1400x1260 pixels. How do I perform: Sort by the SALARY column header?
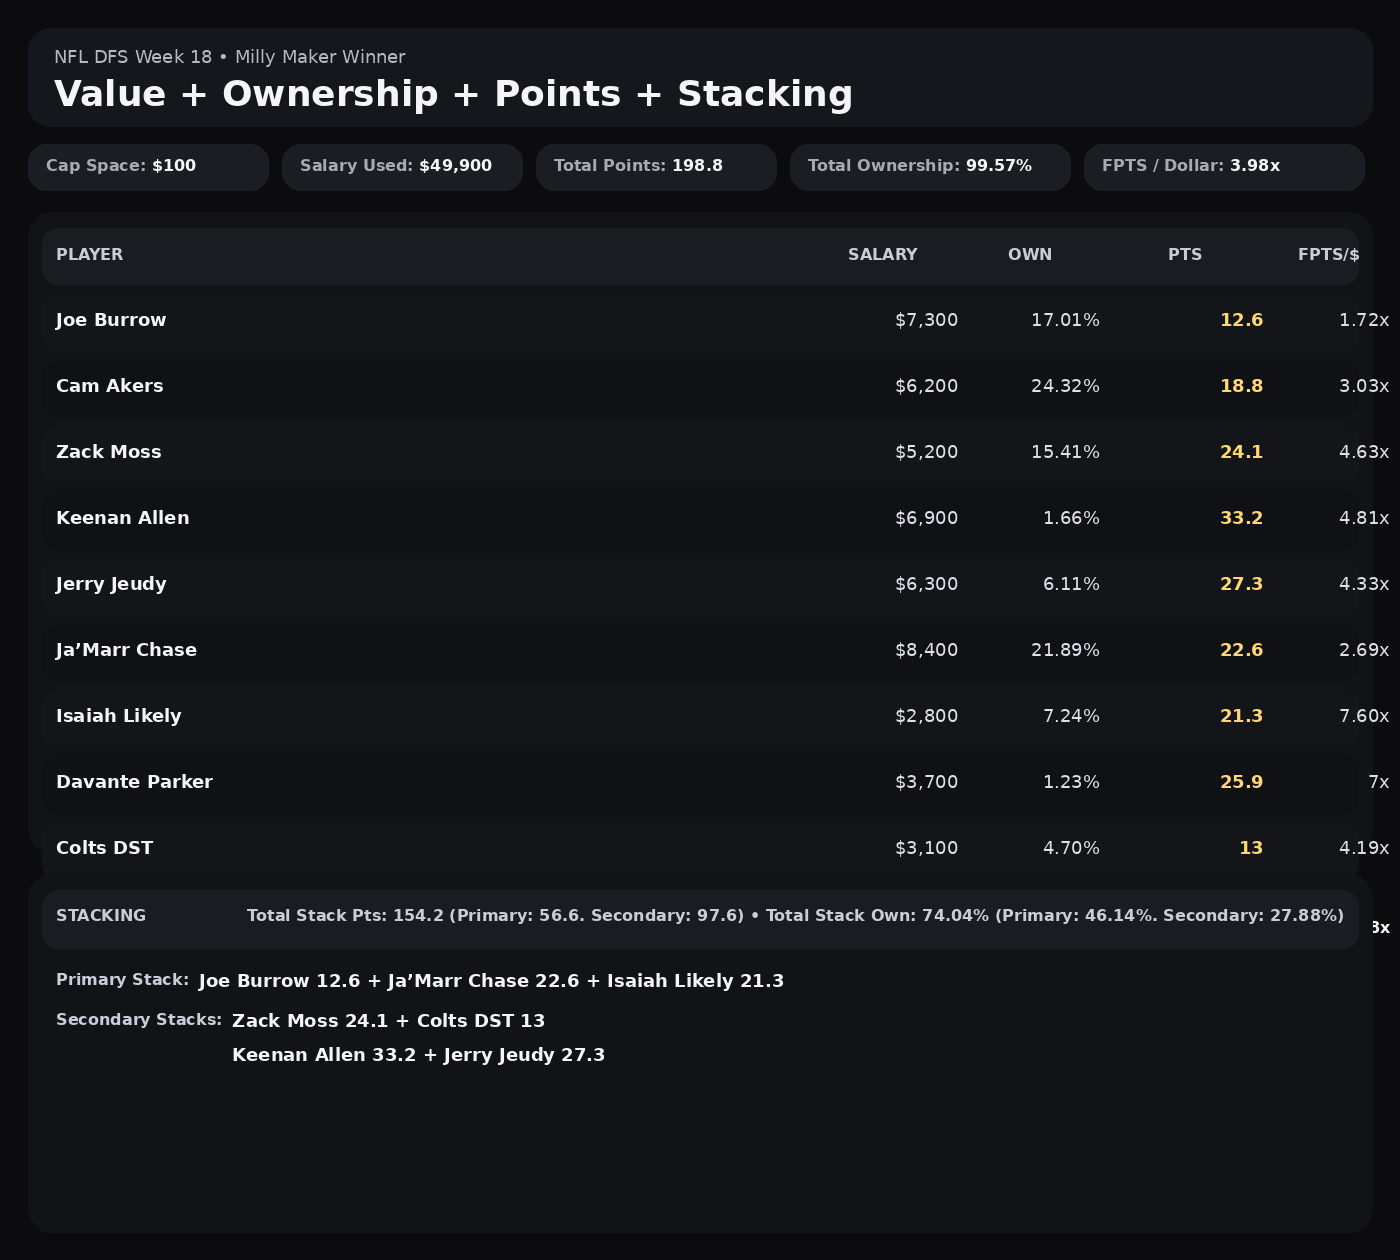point(882,255)
